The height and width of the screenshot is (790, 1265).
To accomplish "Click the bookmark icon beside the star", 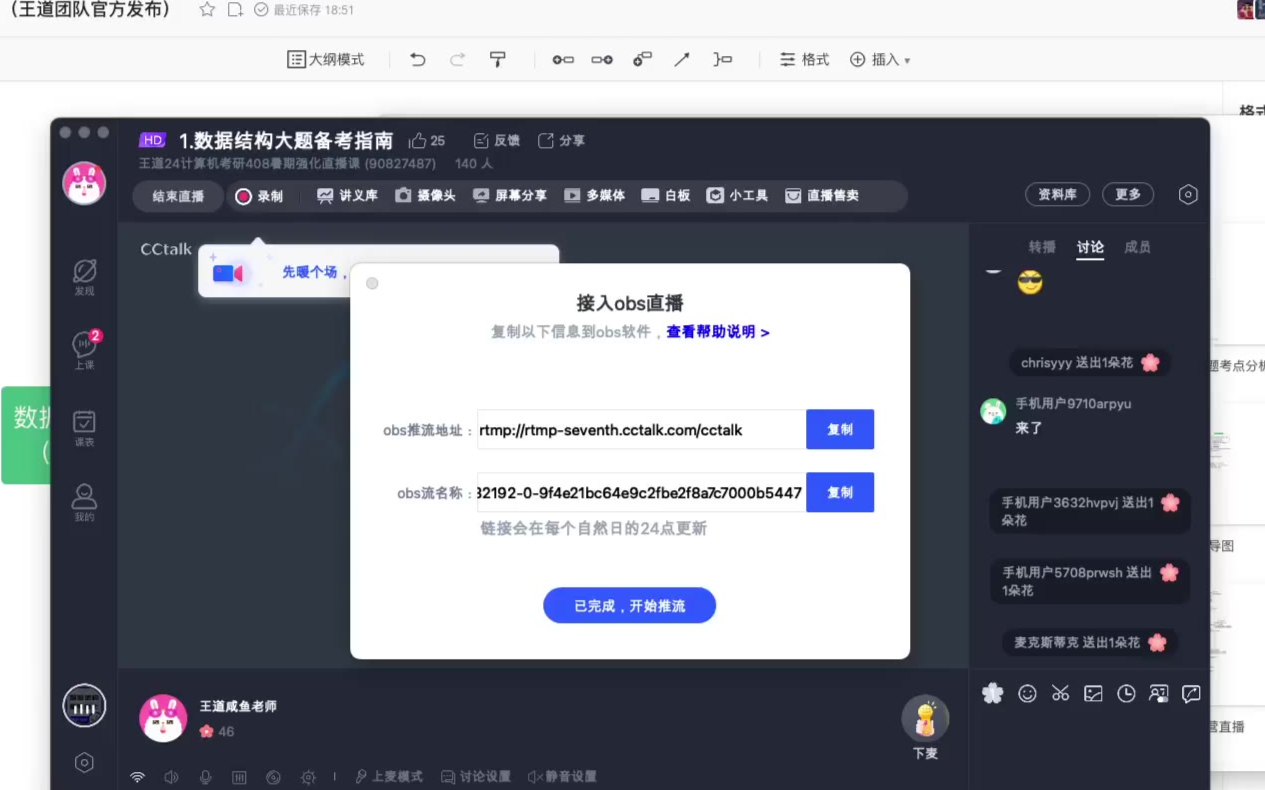I will [x=235, y=10].
